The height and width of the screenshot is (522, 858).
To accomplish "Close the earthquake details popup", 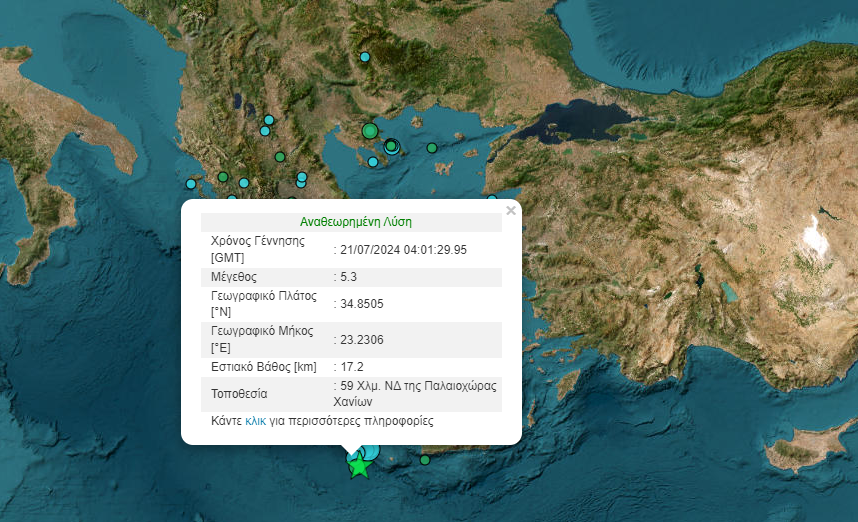I will pyautogui.click(x=511, y=211).
